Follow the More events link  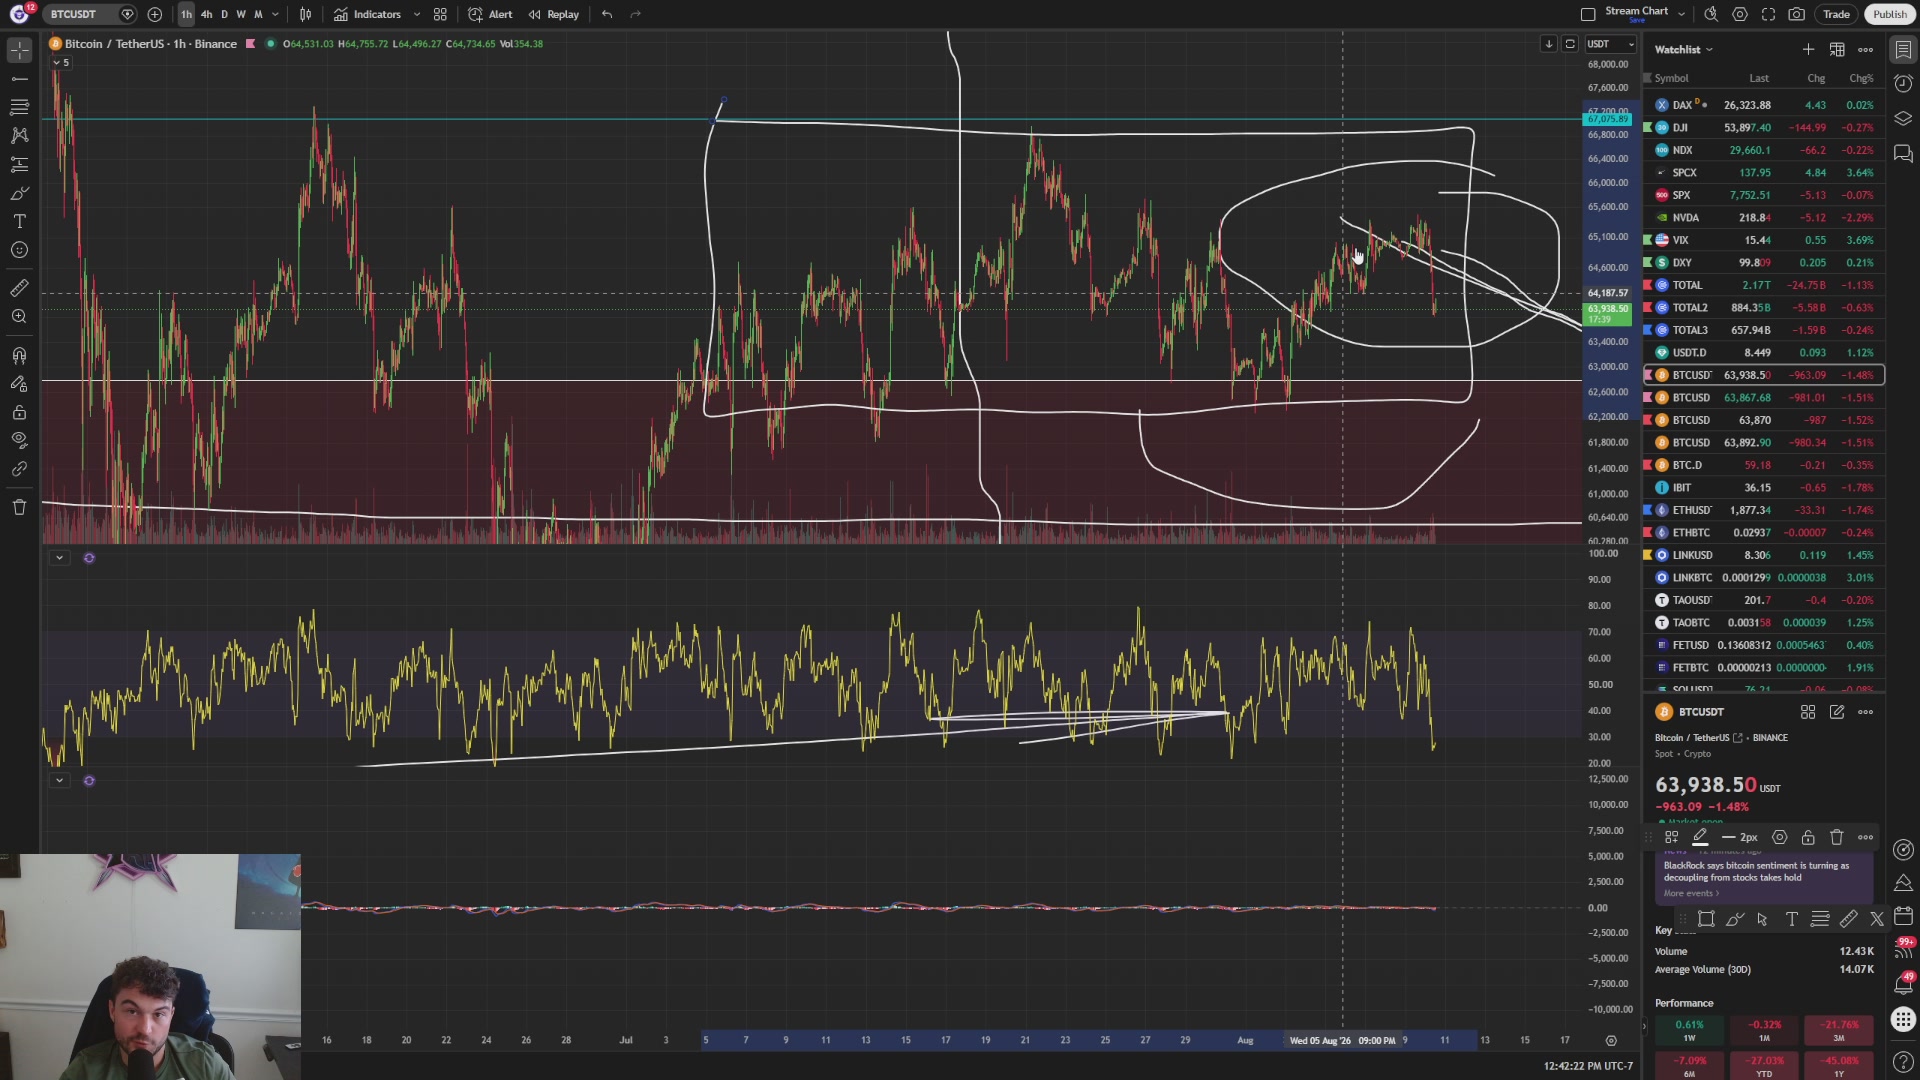point(1691,894)
